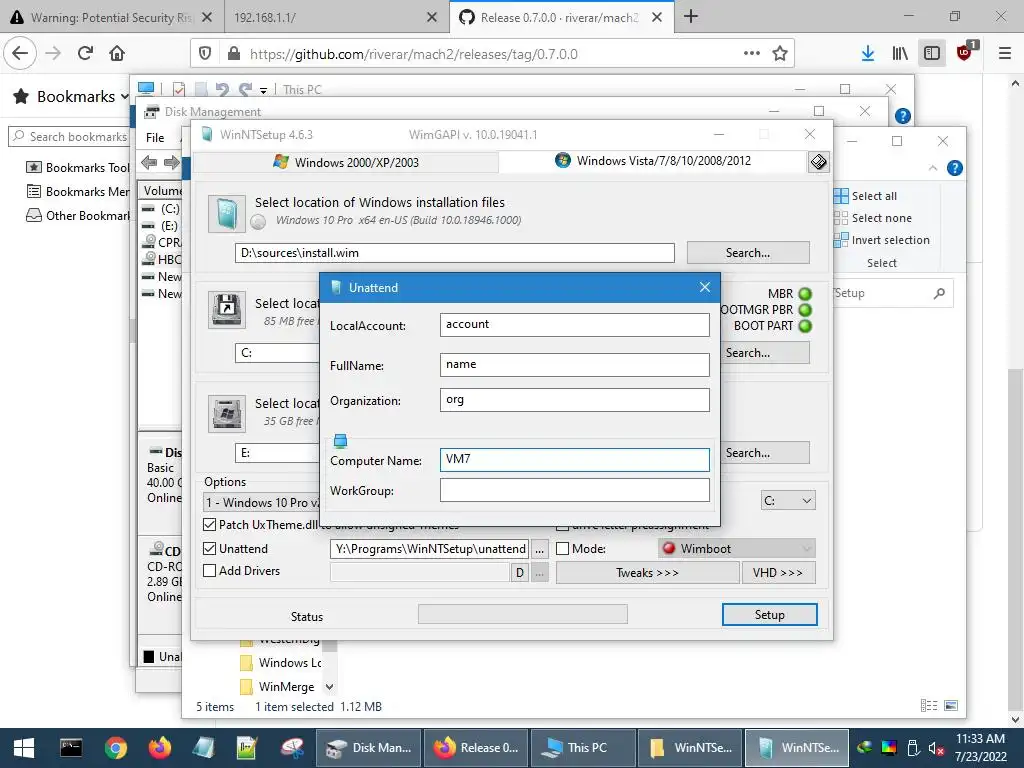Collapse the Explorer ribbon chevron
1024x768 pixels.
coord(933,168)
